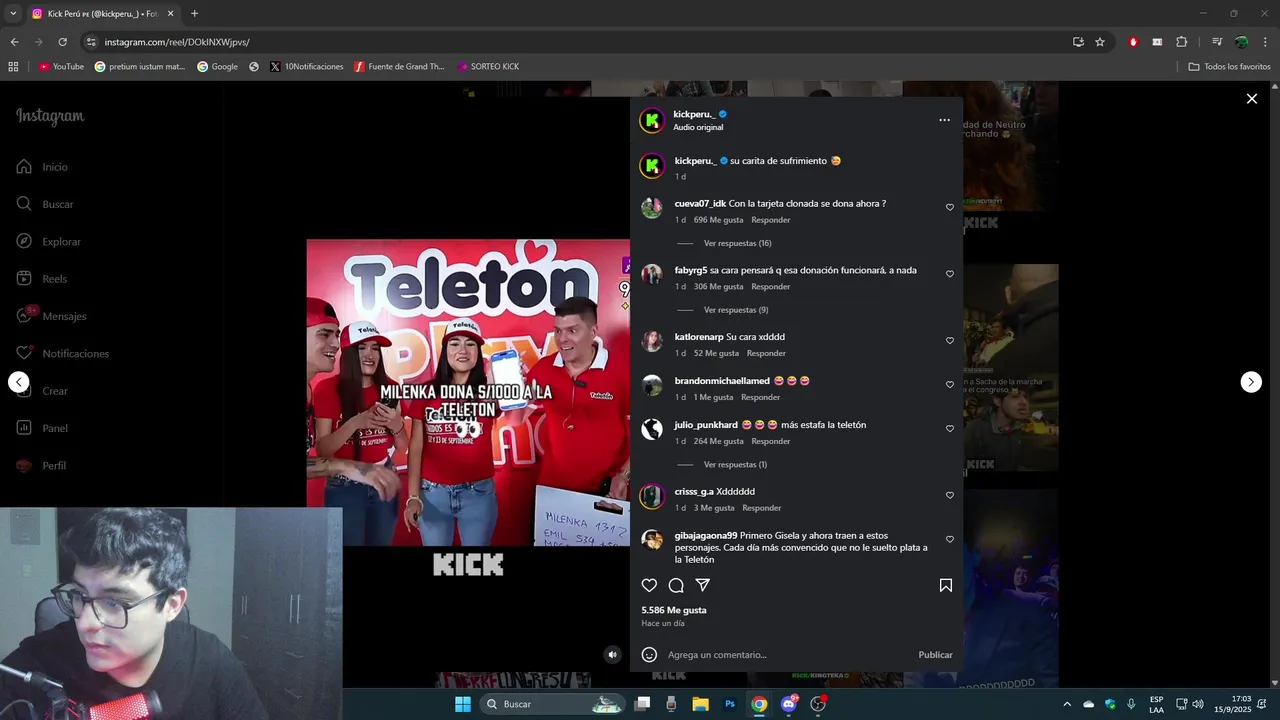Like crisss_g.a's comment
The height and width of the screenshot is (720, 1280).
tap(950, 496)
